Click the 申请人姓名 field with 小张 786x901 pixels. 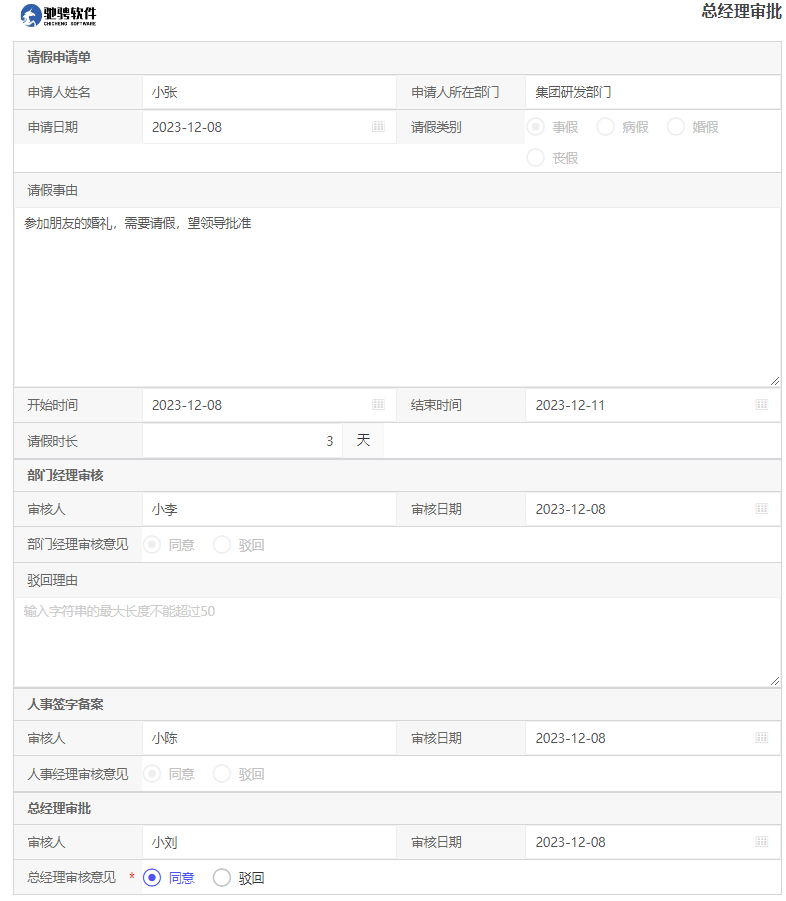269,92
